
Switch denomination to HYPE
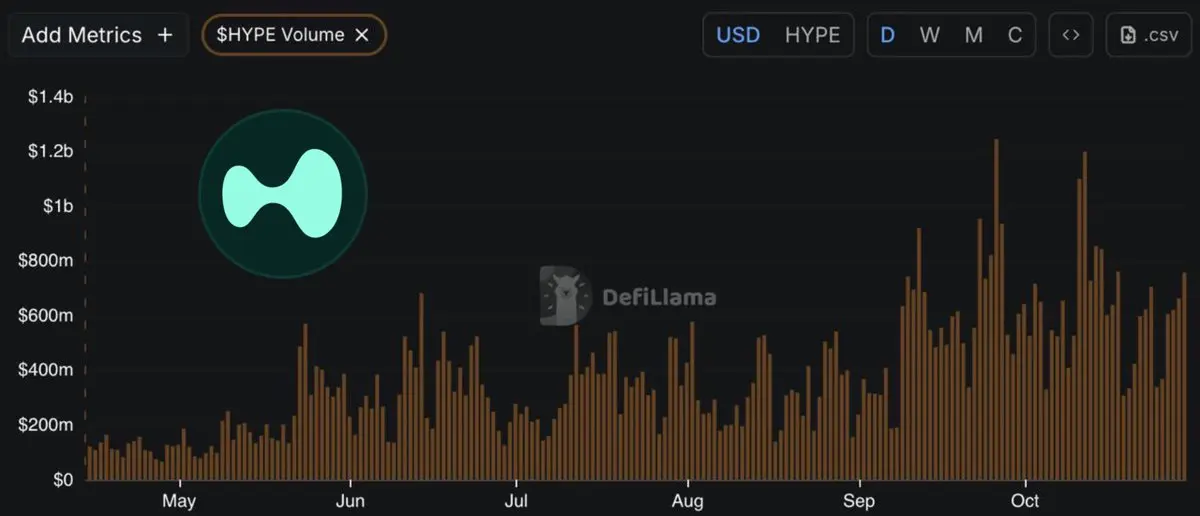click(x=812, y=35)
